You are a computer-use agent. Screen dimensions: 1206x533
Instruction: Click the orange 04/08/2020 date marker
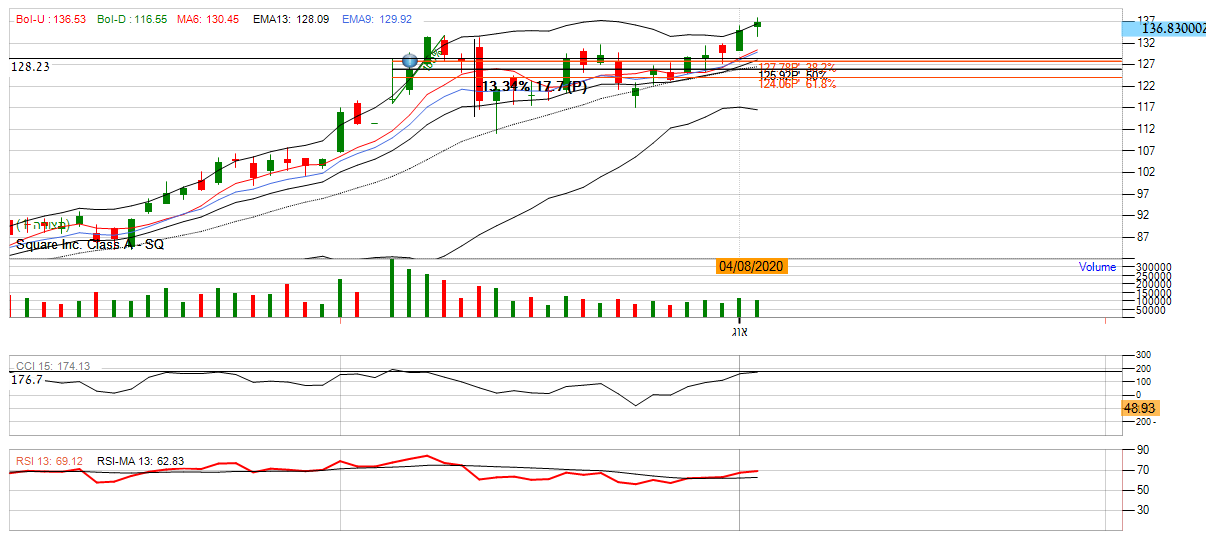coord(752,266)
